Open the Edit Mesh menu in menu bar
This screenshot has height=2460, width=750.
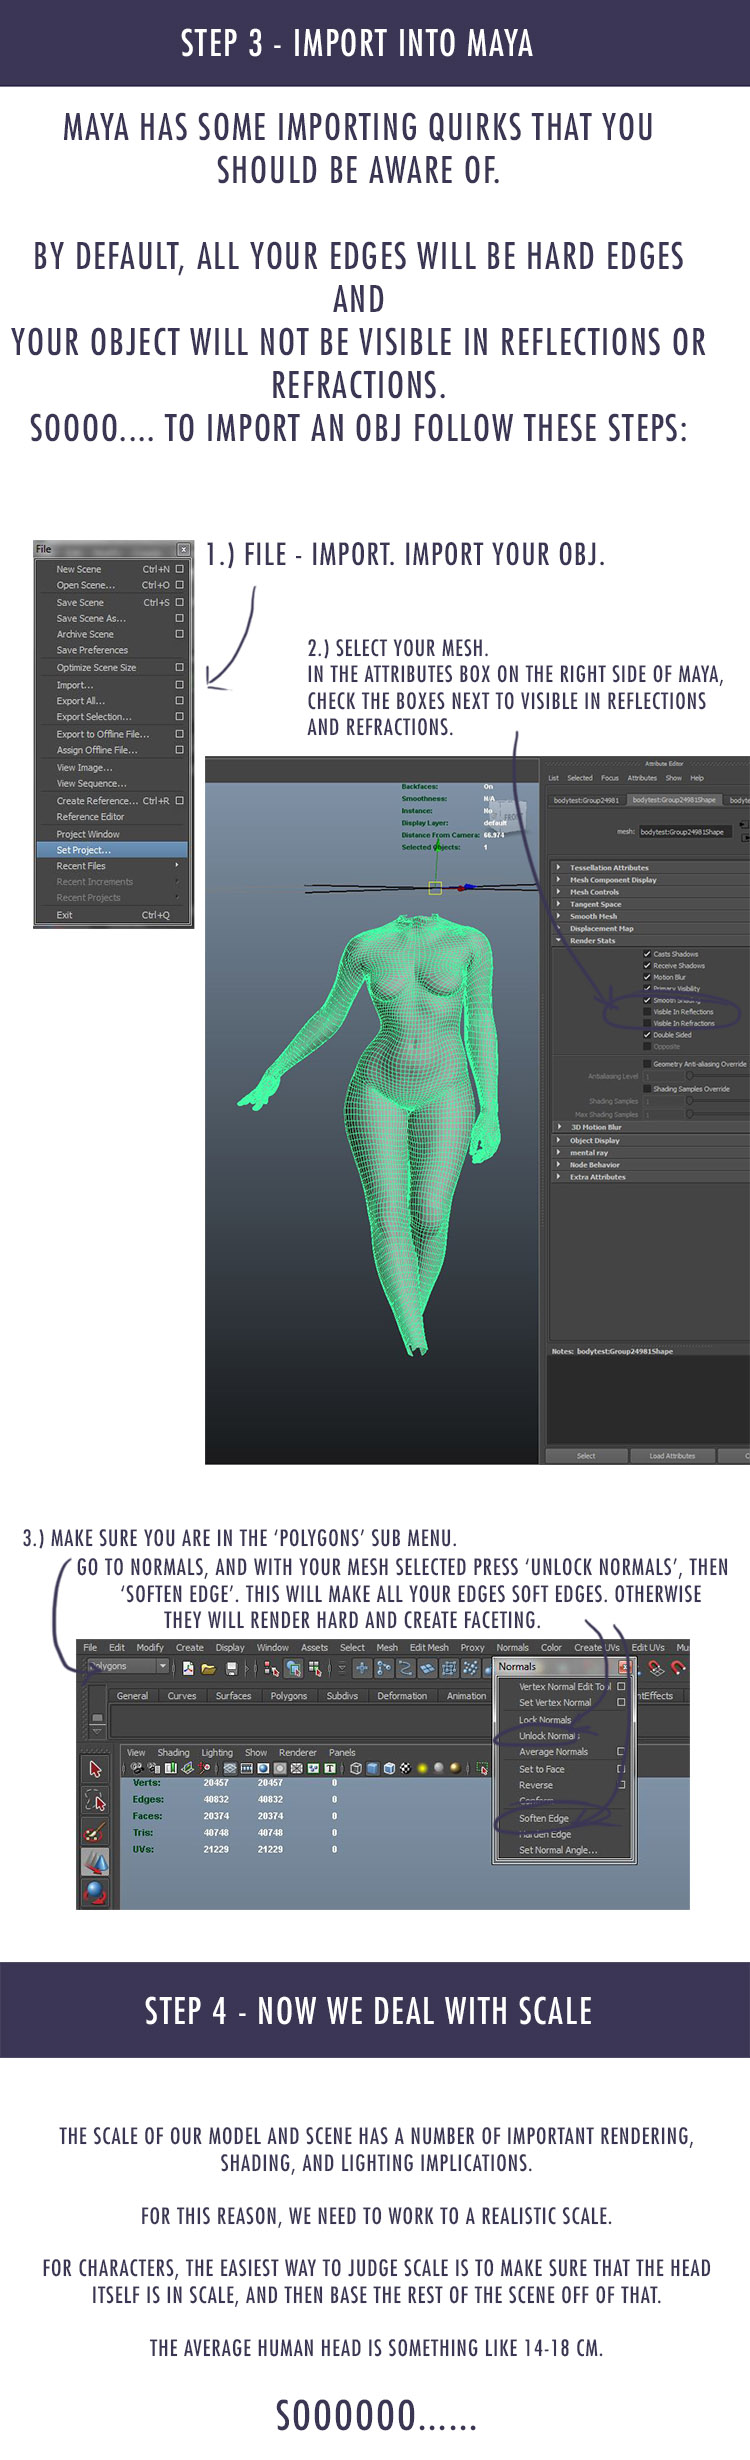click(x=429, y=1648)
